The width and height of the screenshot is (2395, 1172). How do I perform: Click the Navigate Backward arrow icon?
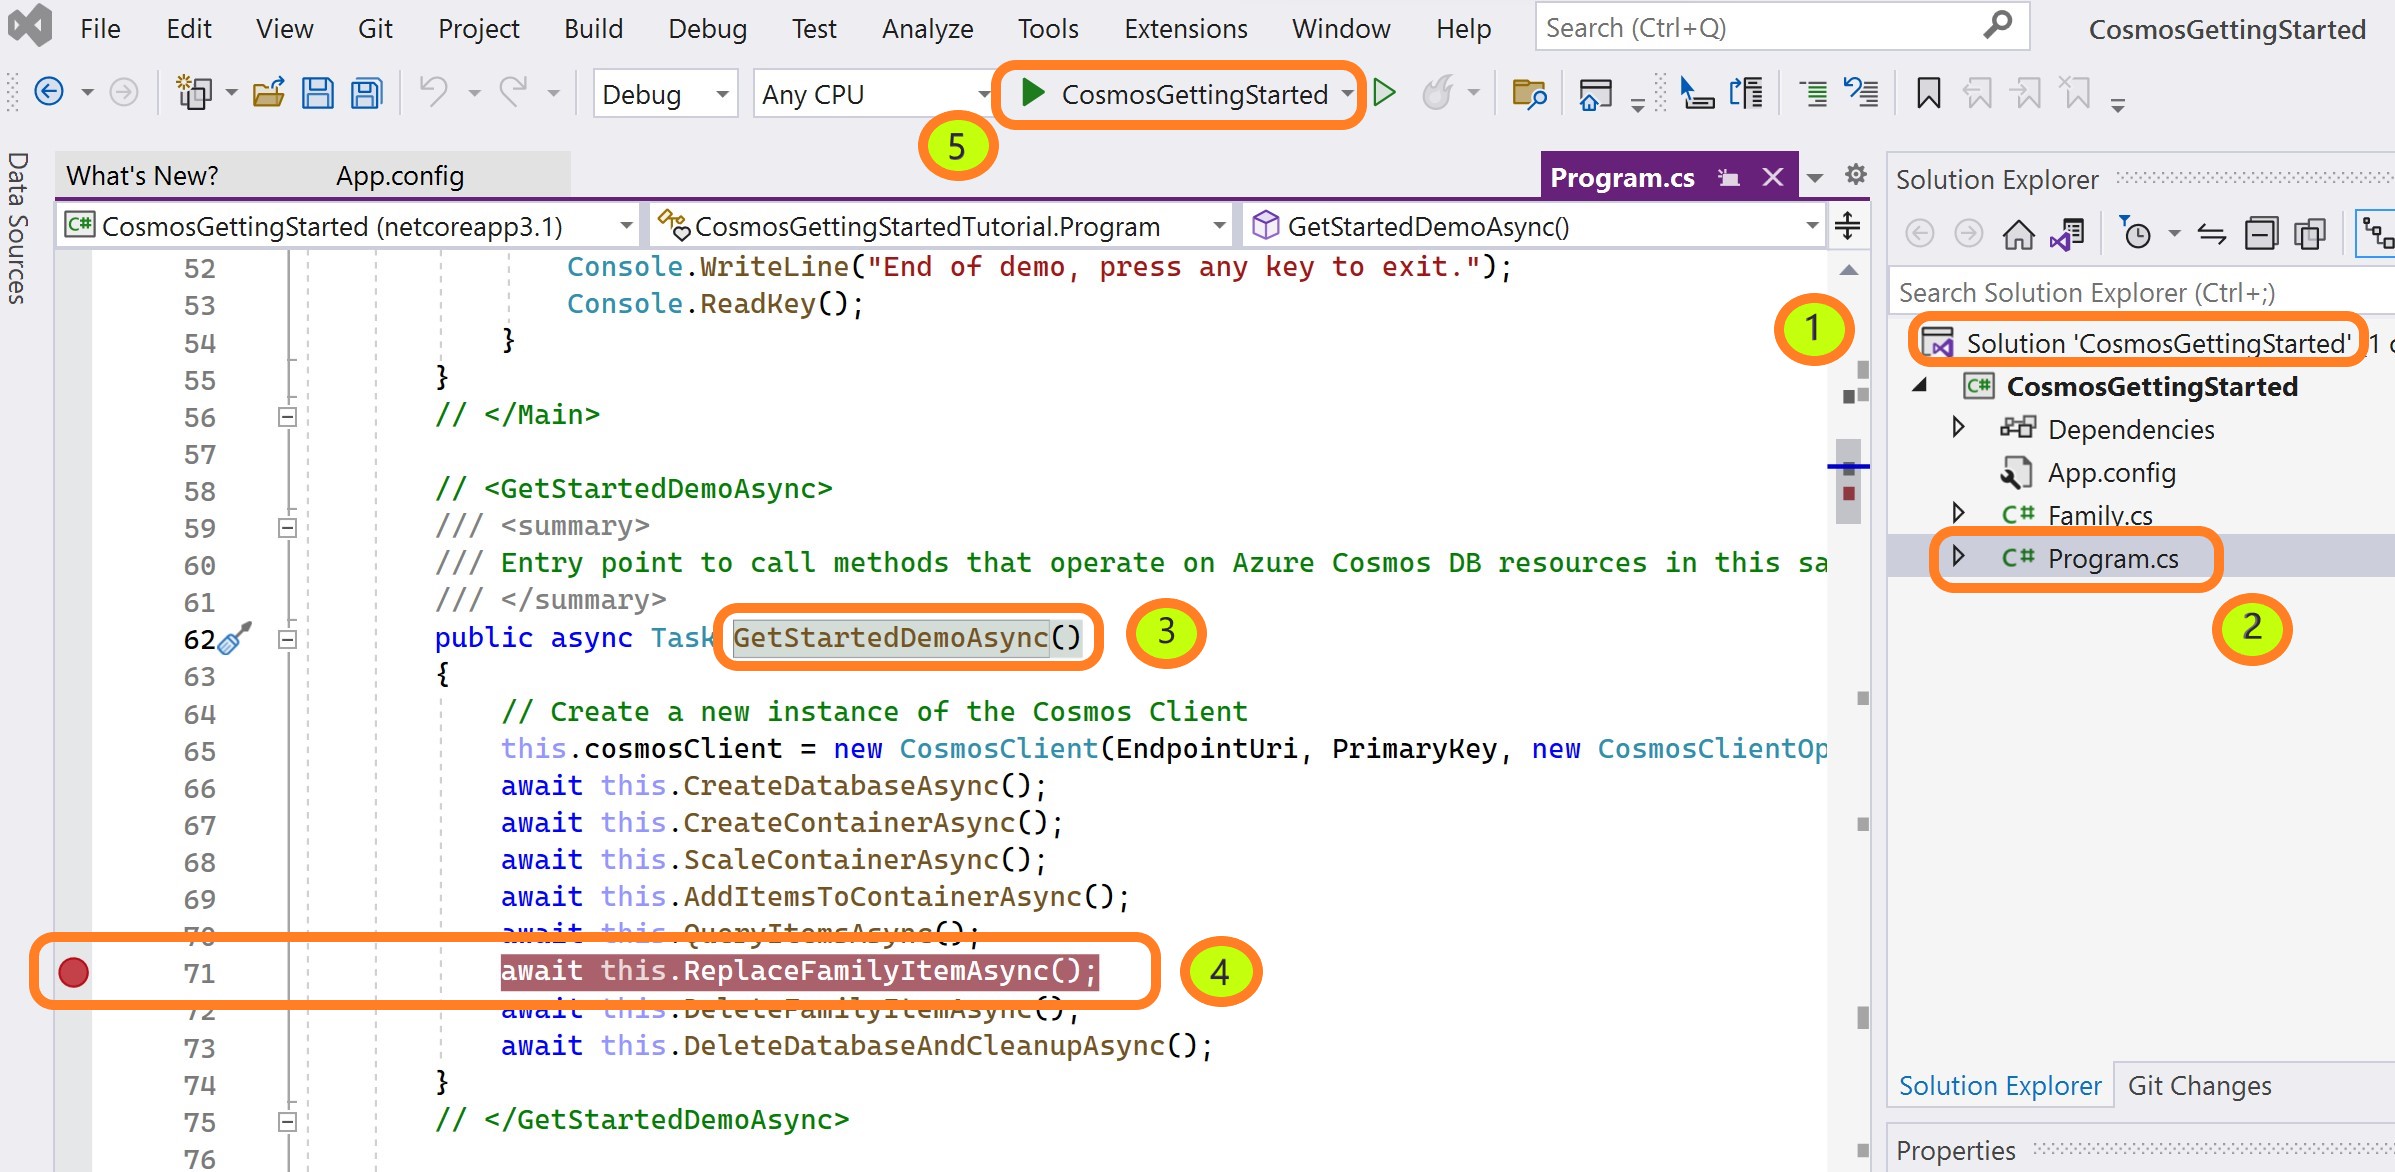point(49,92)
